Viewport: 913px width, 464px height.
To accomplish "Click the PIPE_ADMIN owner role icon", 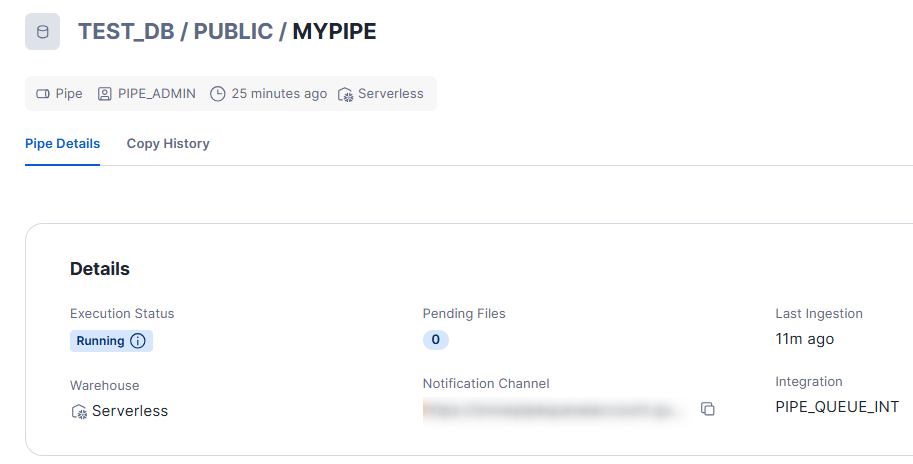I will click(105, 94).
